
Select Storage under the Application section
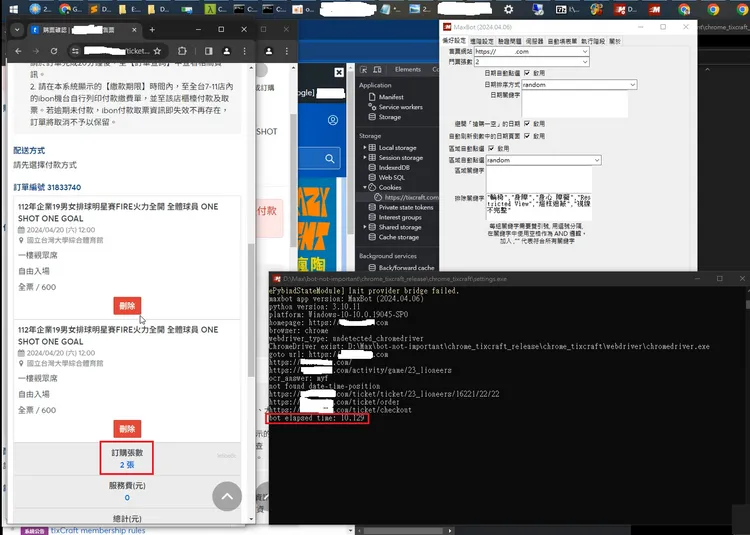coord(385,117)
